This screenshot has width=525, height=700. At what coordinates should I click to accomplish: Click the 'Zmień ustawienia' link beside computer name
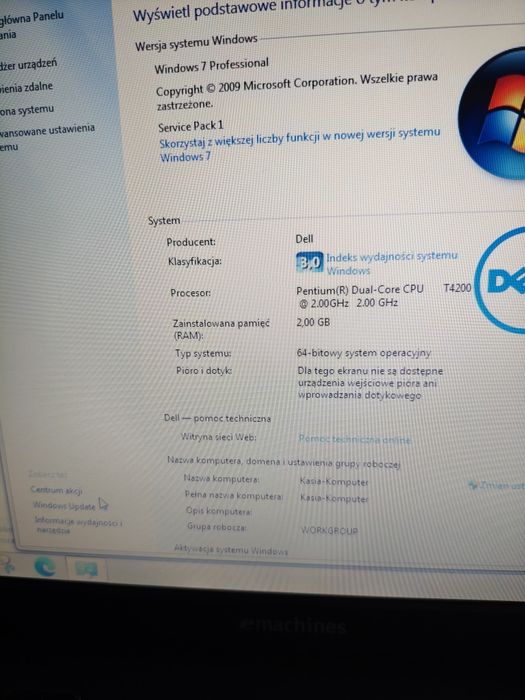(x=496, y=485)
